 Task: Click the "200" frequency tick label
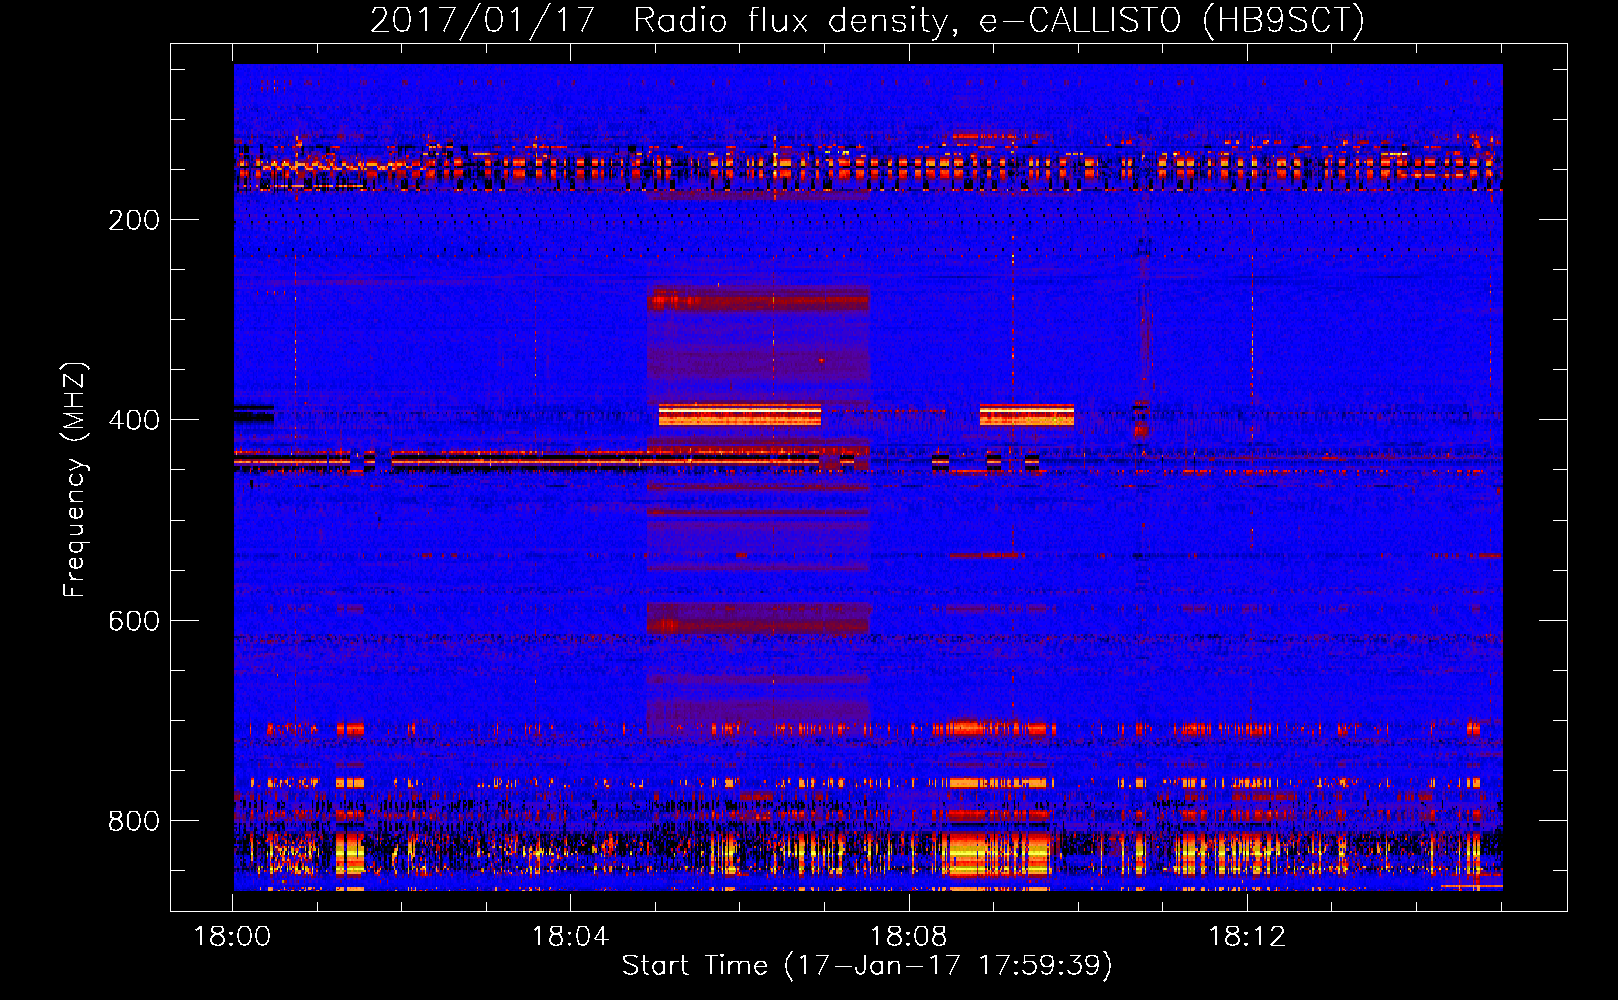134,220
